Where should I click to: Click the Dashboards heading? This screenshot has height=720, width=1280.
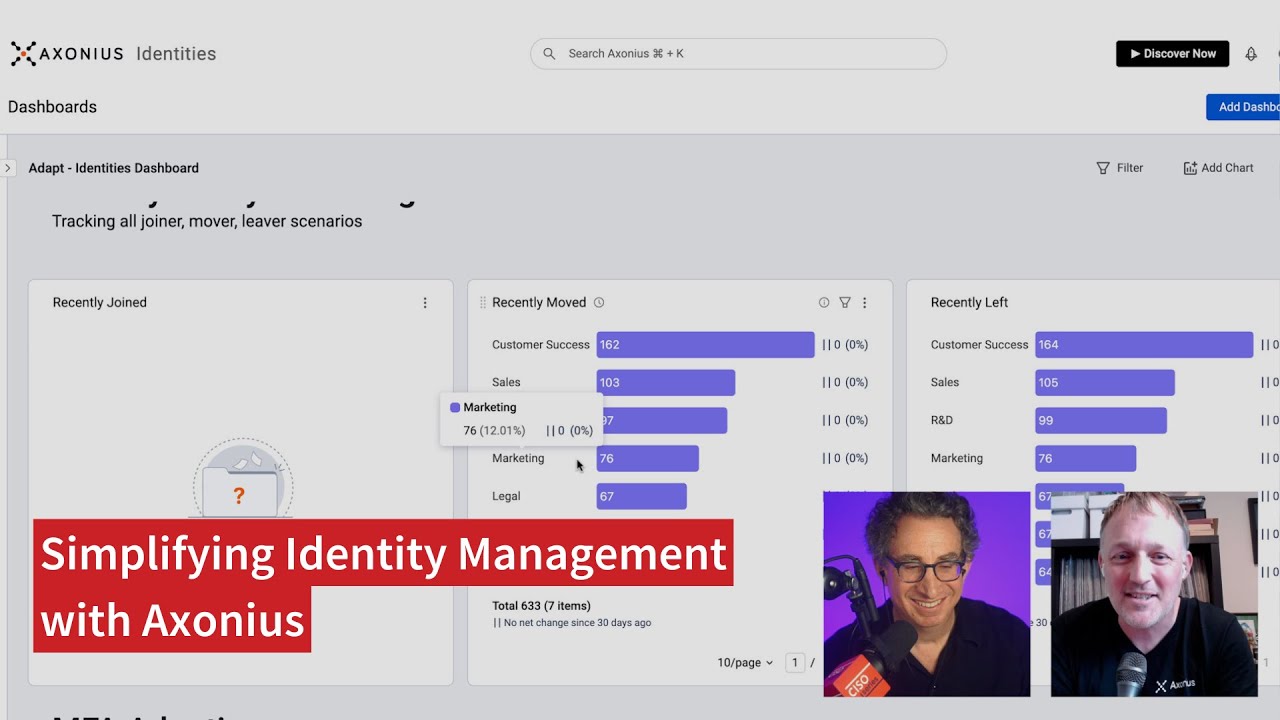52,107
